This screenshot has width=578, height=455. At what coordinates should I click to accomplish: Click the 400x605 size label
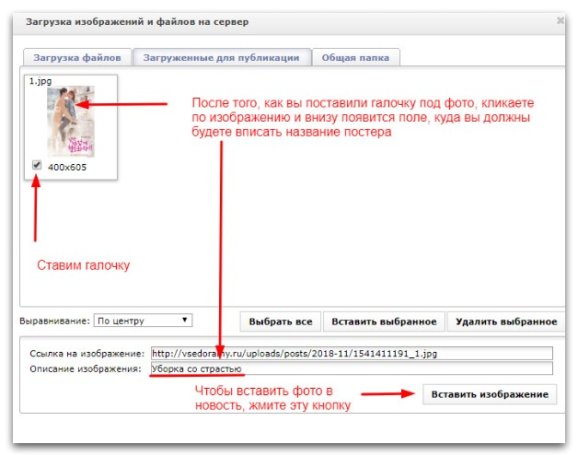coord(67,167)
